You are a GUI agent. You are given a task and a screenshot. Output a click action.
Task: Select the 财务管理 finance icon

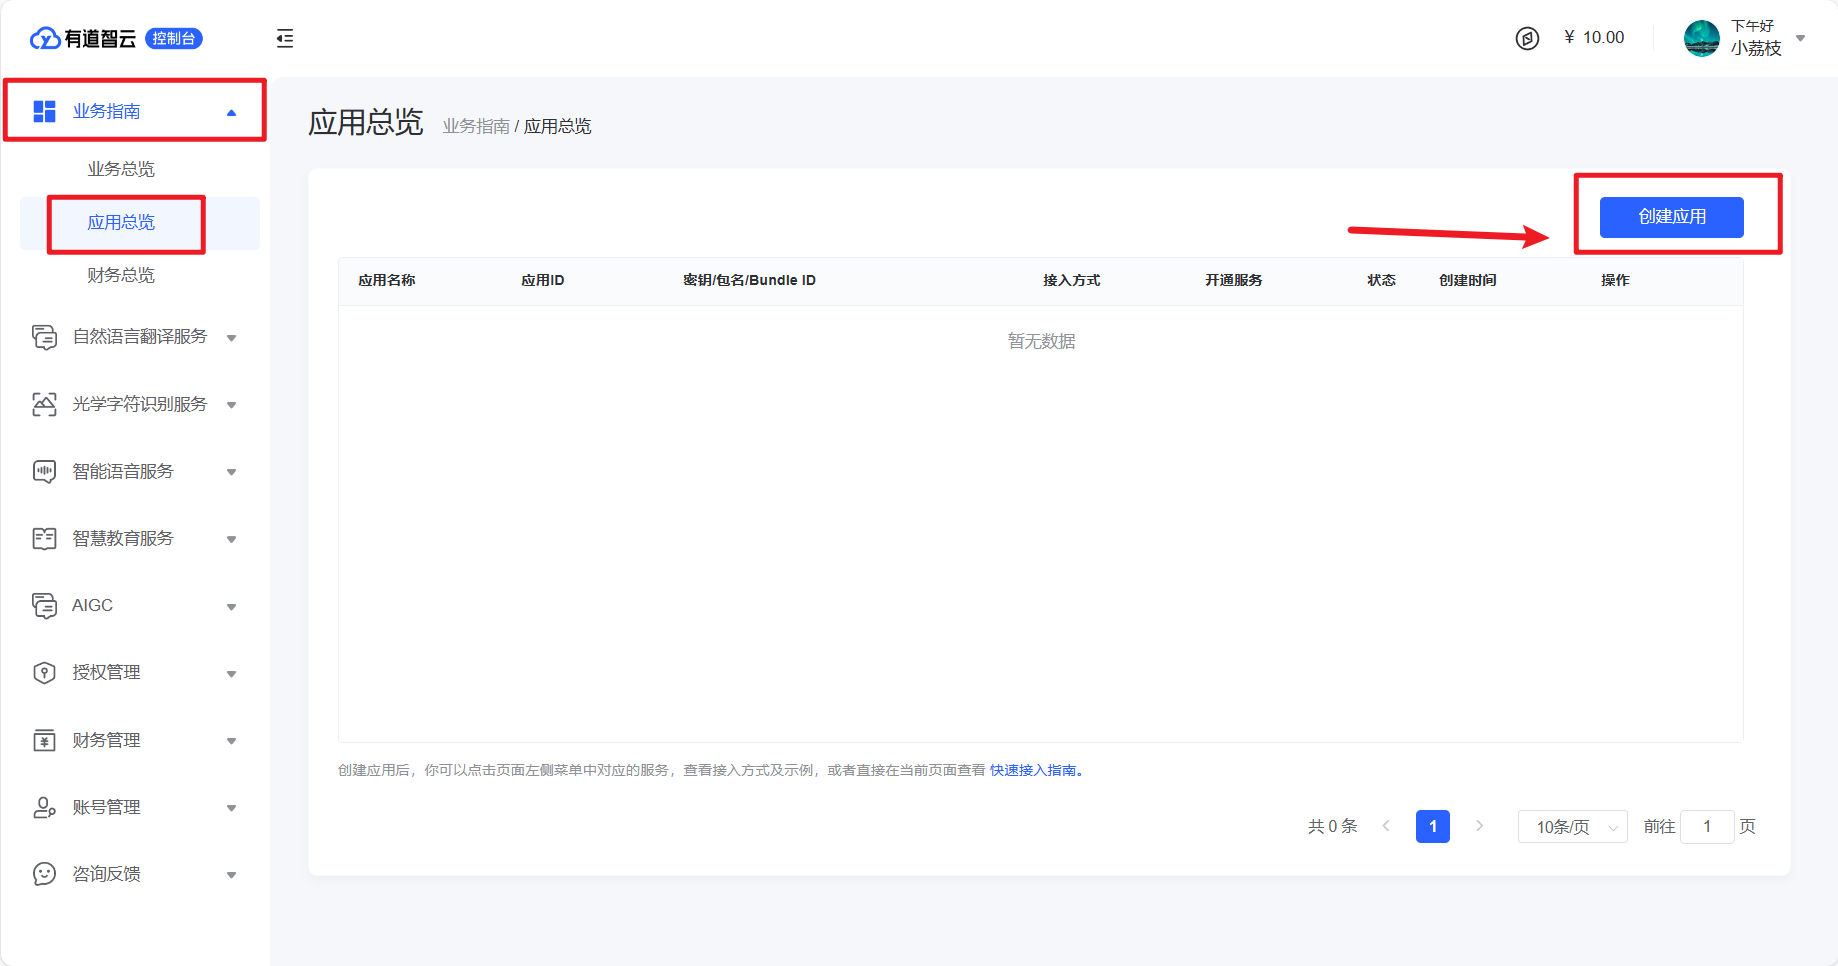pos(43,740)
